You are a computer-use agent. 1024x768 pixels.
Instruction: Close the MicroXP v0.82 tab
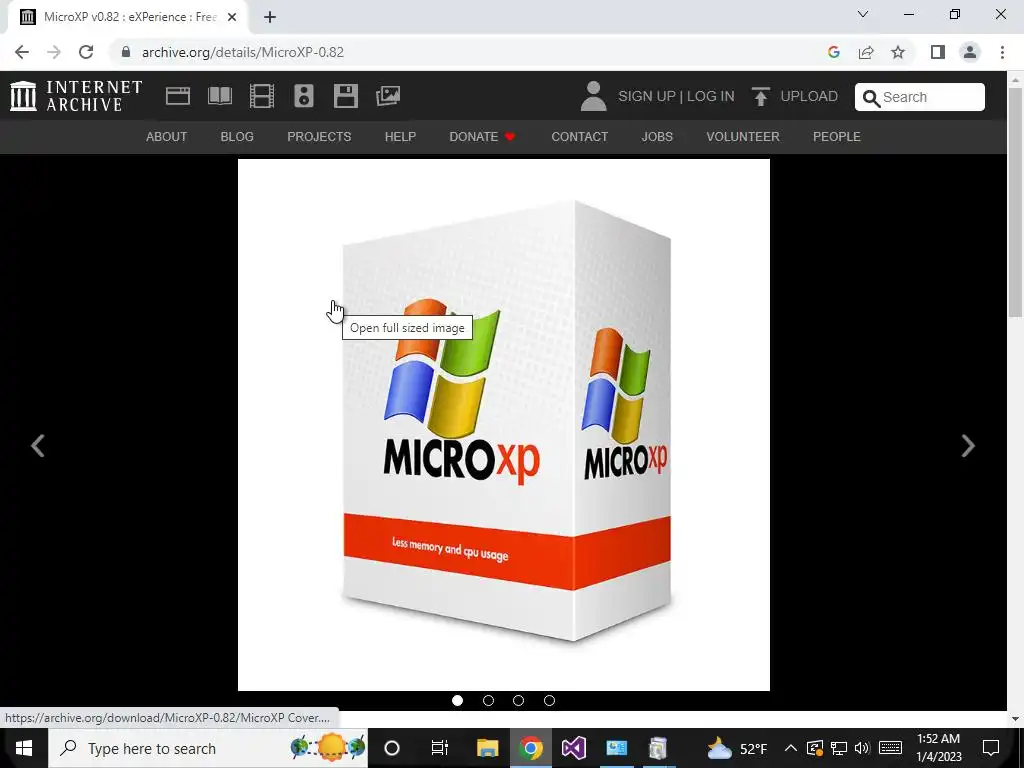click(x=232, y=17)
